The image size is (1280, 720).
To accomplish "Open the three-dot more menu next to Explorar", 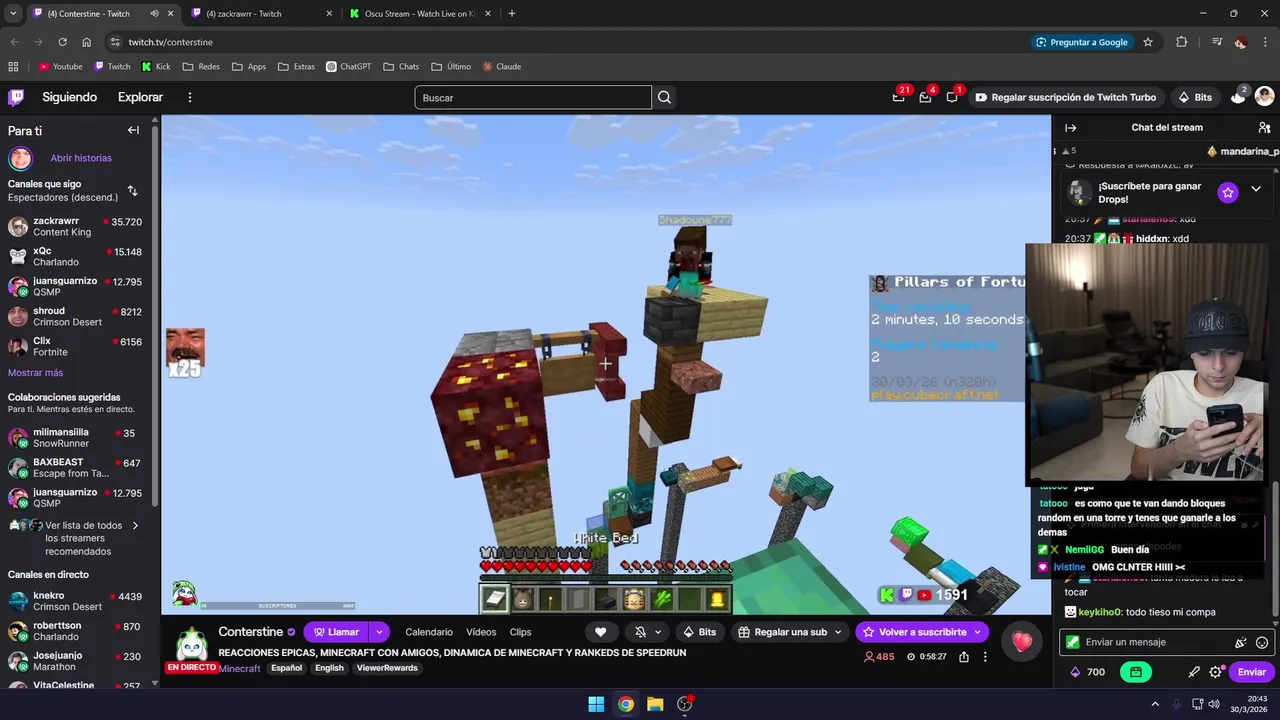I will (x=190, y=97).
